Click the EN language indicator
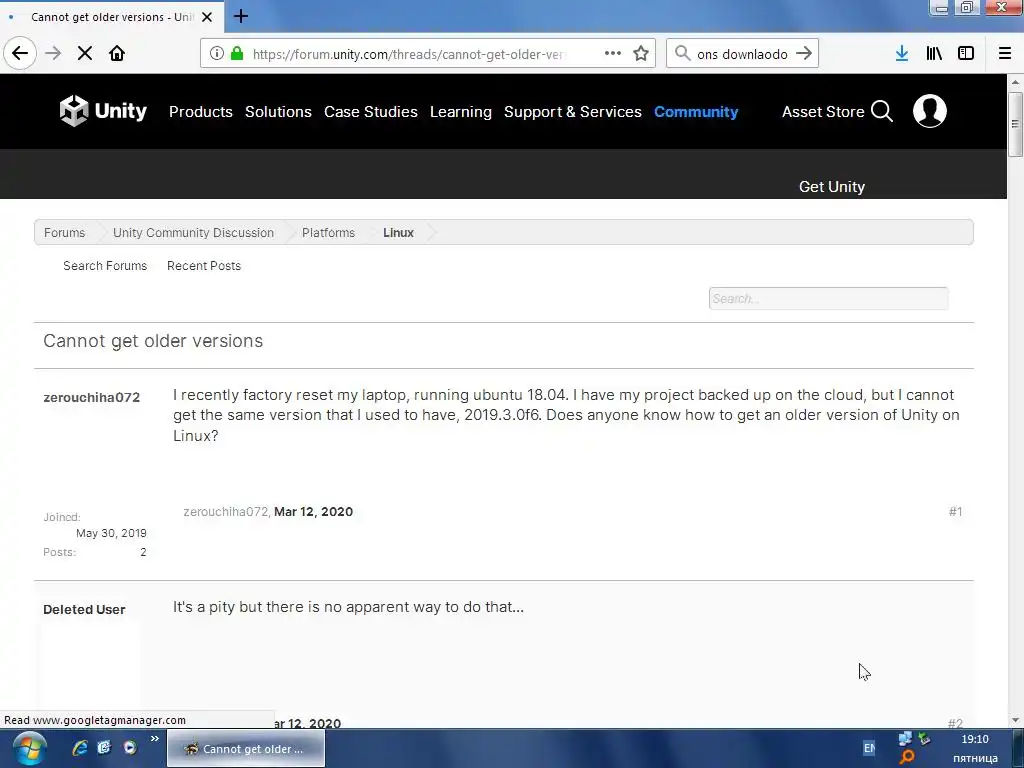Screen dimensions: 1024x768 click(x=869, y=748)
